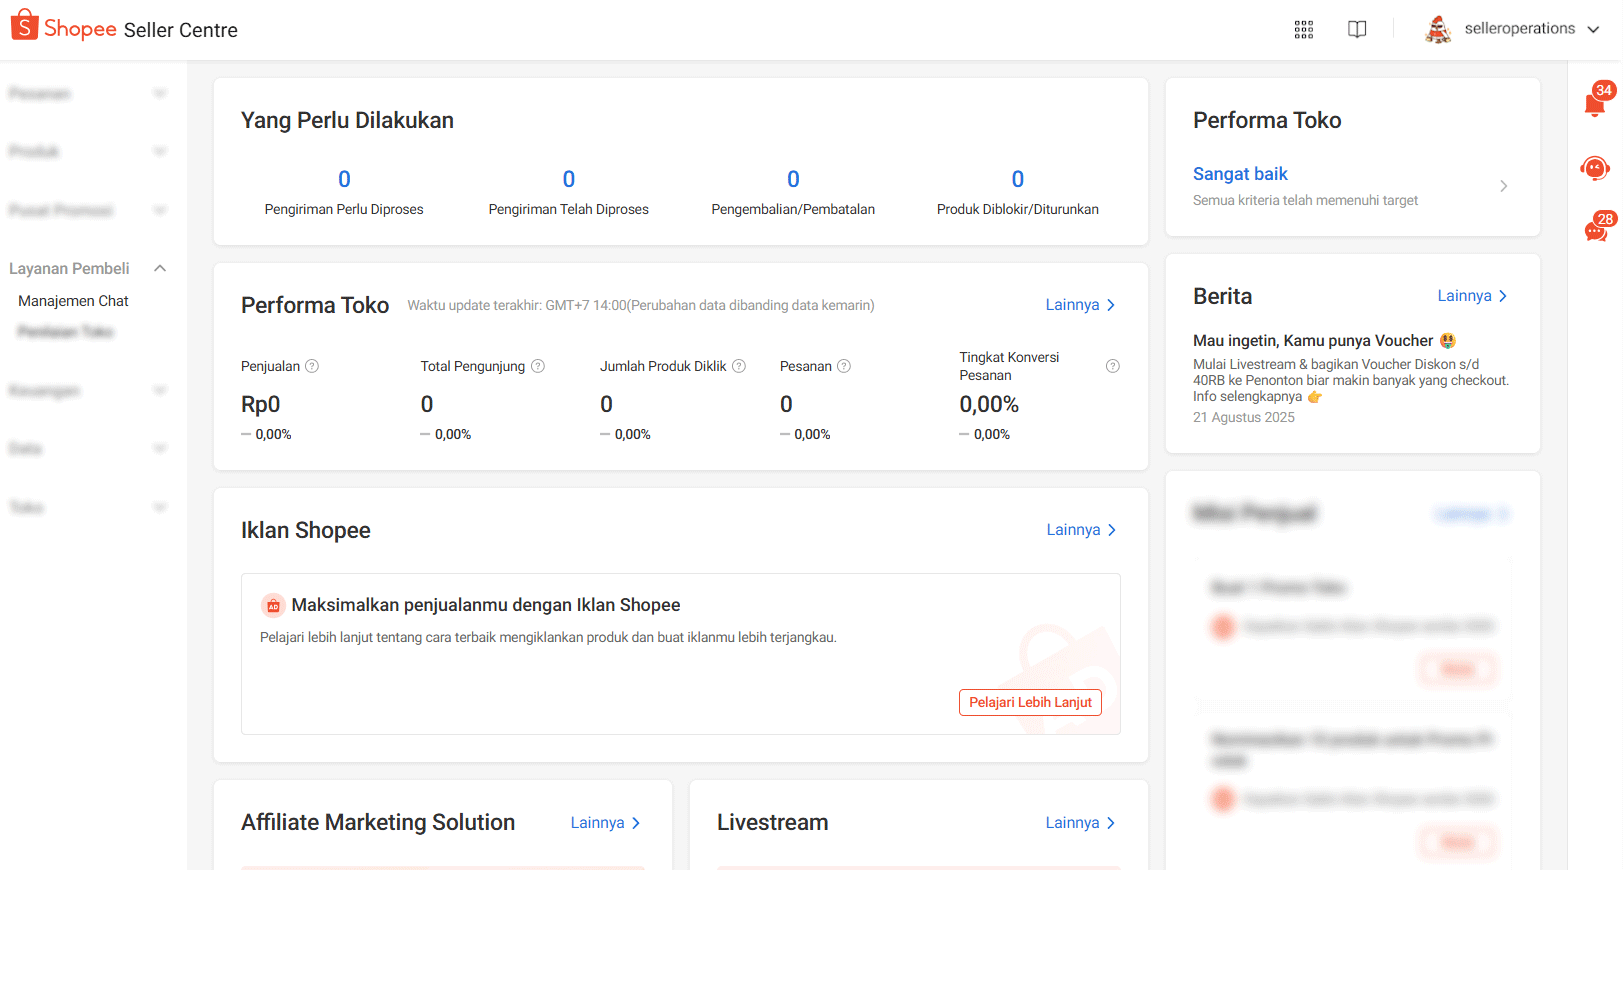Collapse the Layanan Pembeli sidebar section
Image resolution: width=1624 pixels, height=992 pixels.
[160, 268]
